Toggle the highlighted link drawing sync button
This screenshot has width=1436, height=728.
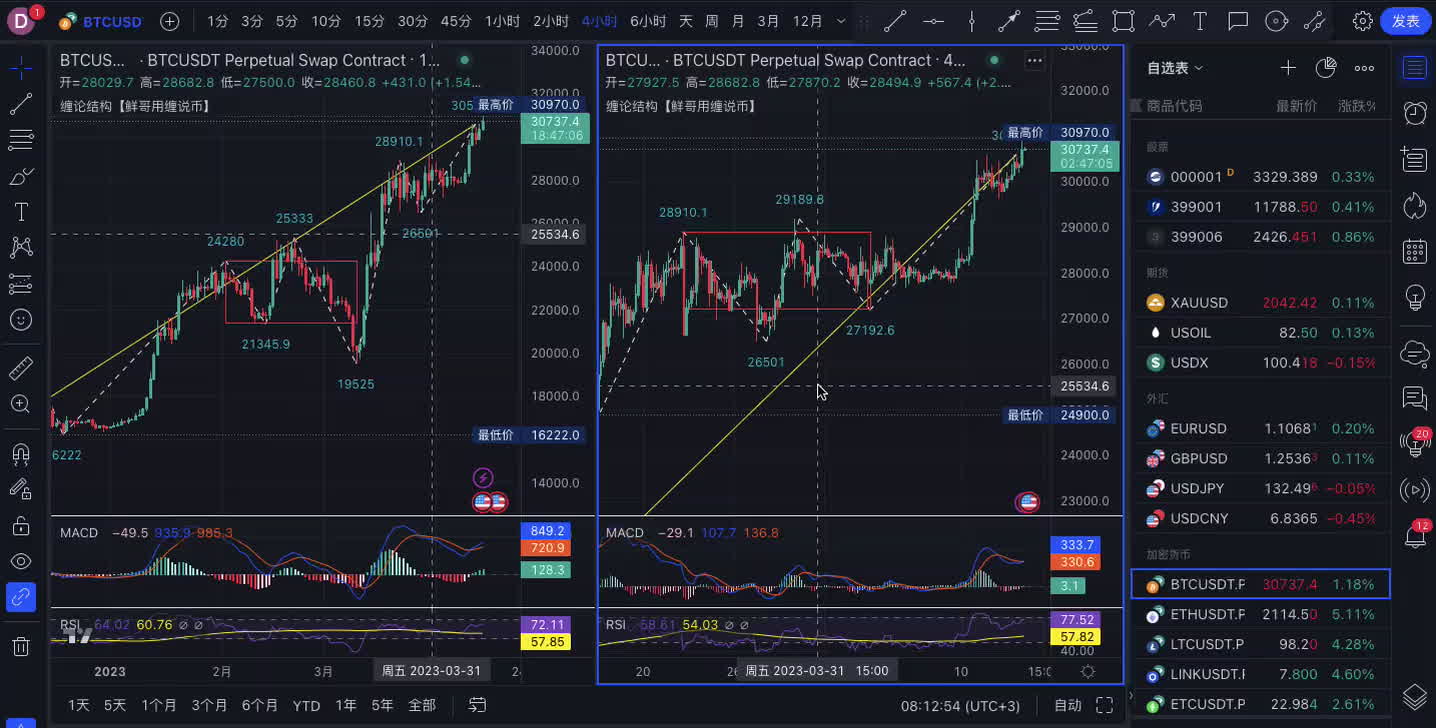tap(20, 597)
